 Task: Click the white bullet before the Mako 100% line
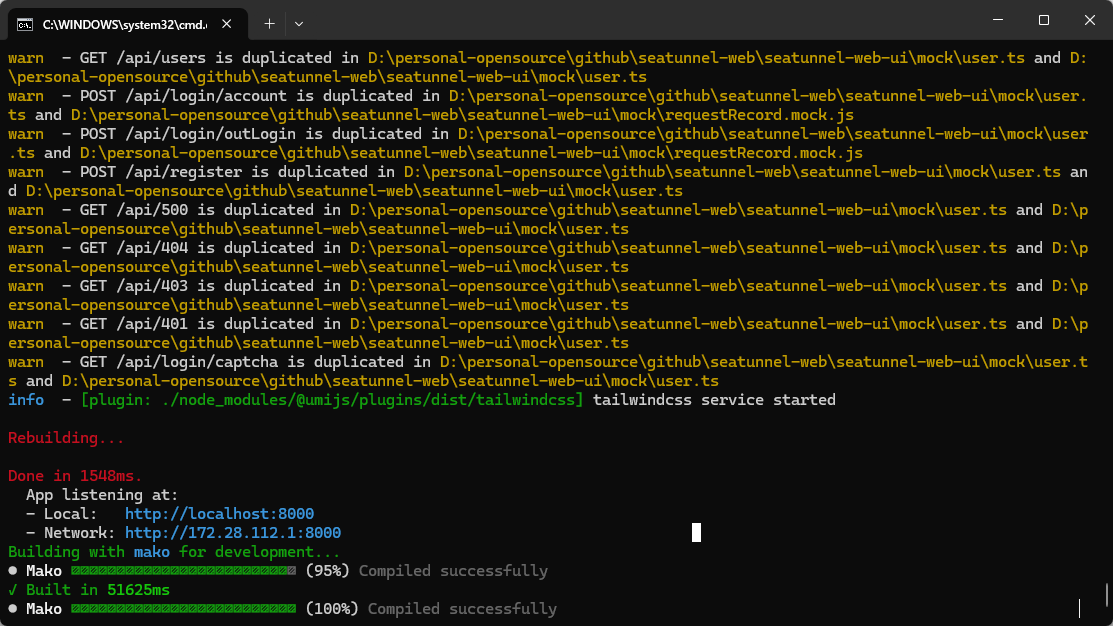(x=13, y=609)
